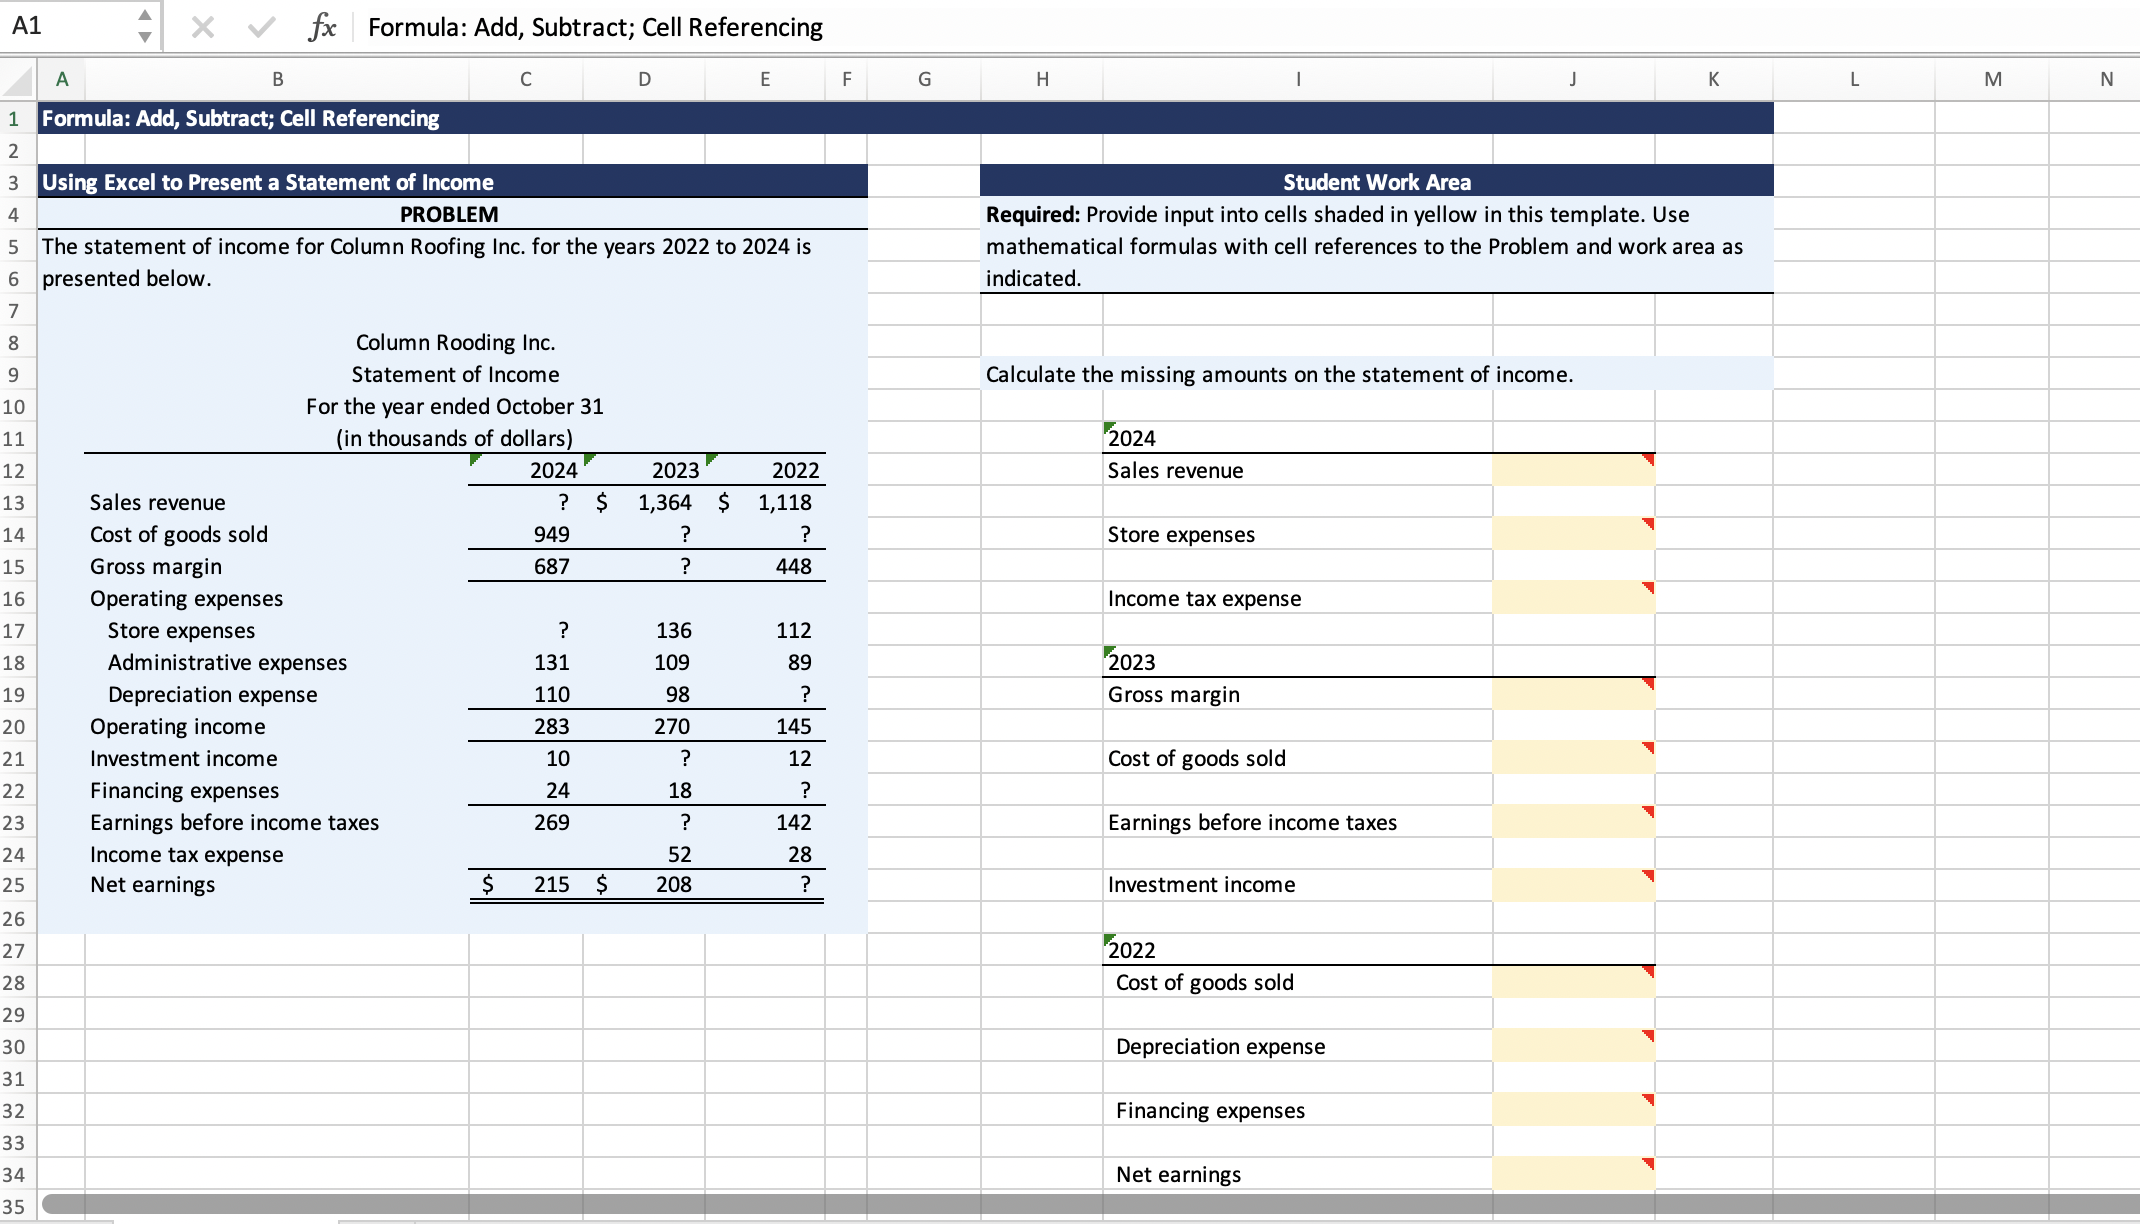Click the horizontal scrollbar at the bottom

click(x=1000, y=1204)
